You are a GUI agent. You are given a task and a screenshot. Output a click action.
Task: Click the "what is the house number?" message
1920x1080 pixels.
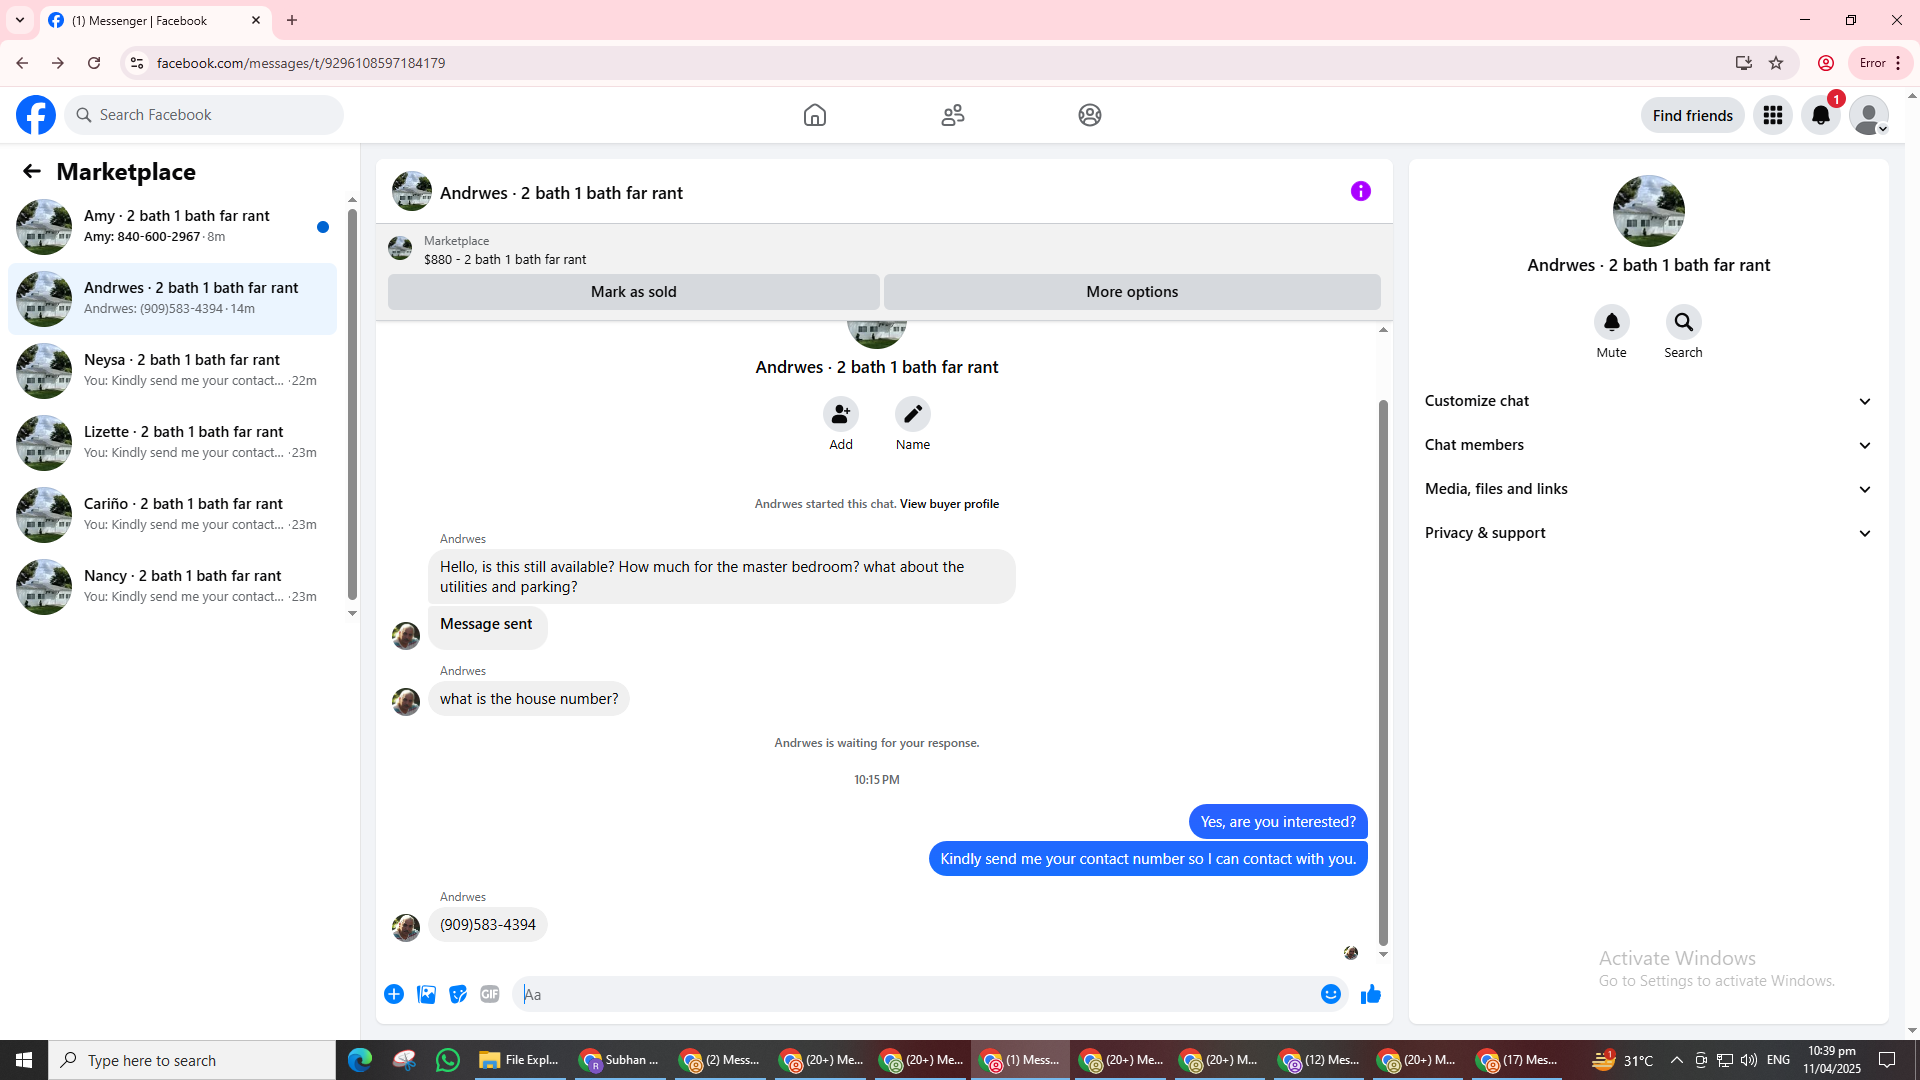click(x=529, y=699)
